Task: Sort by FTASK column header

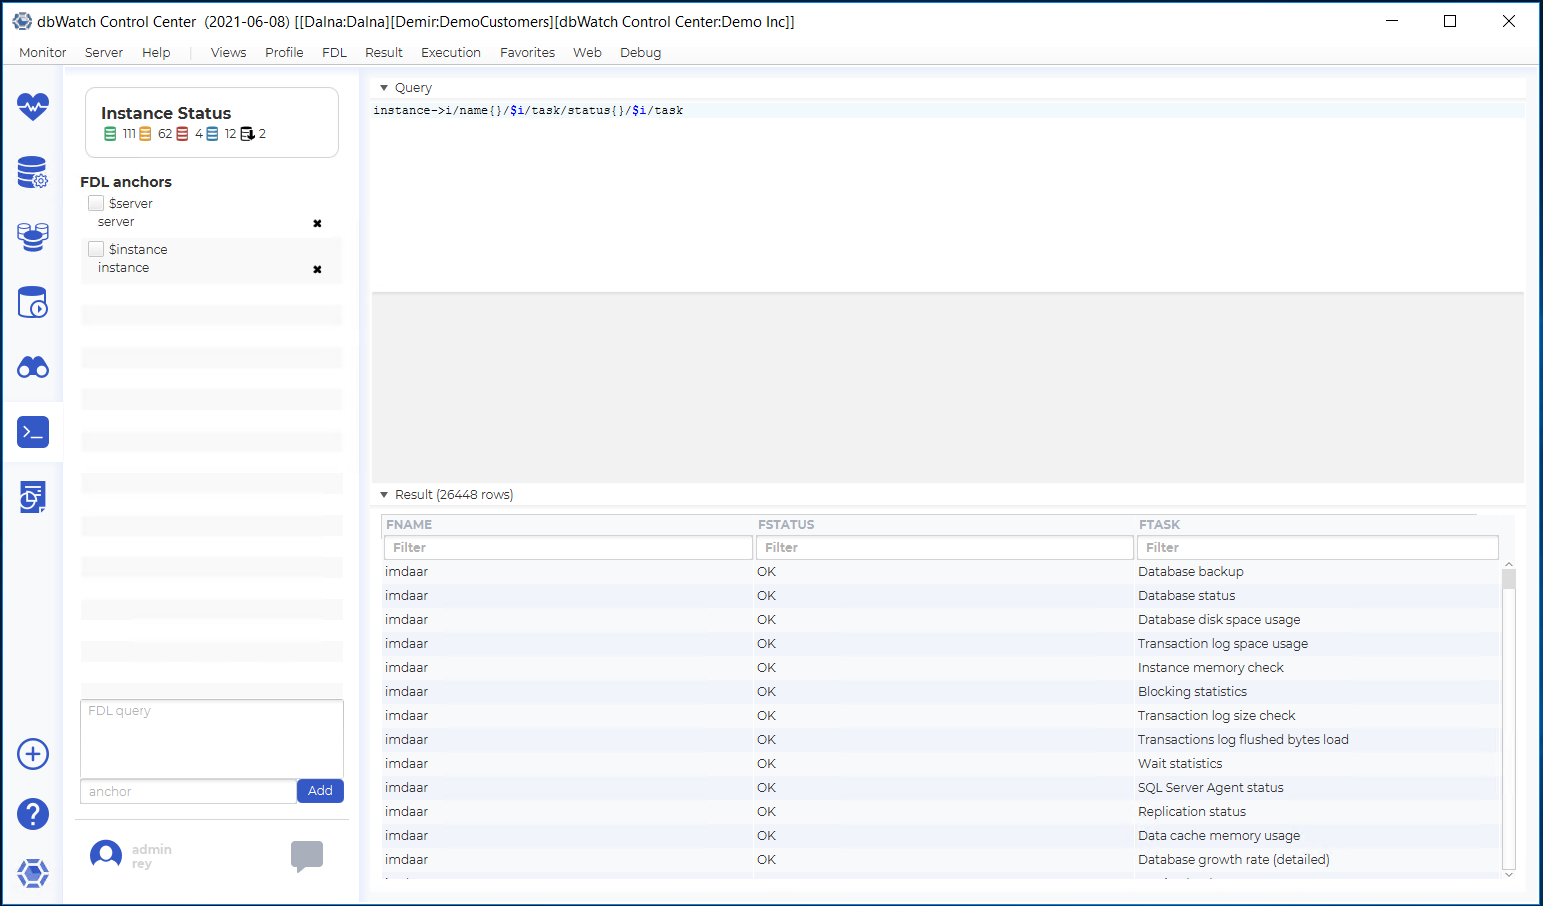Action: (1159, 525)
